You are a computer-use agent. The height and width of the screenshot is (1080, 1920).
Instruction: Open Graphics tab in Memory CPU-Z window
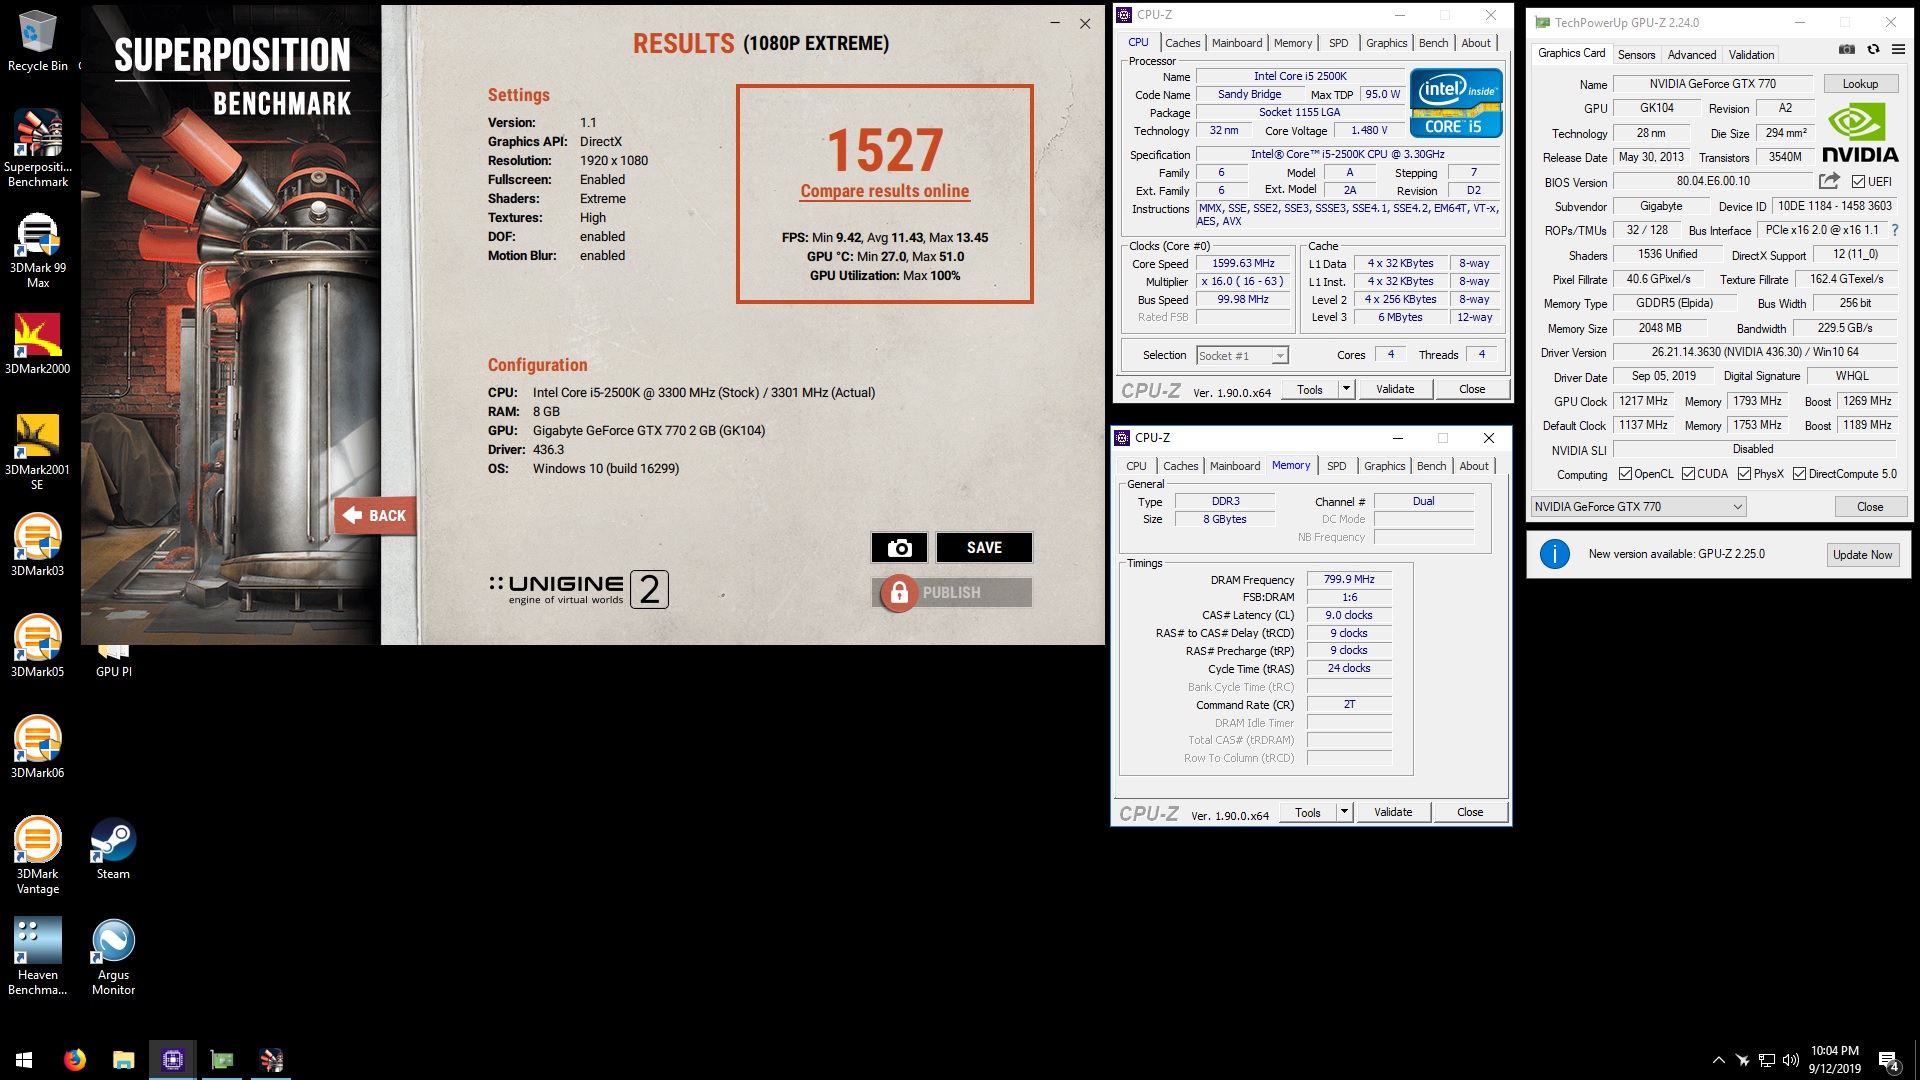[x=1384, y=466]
